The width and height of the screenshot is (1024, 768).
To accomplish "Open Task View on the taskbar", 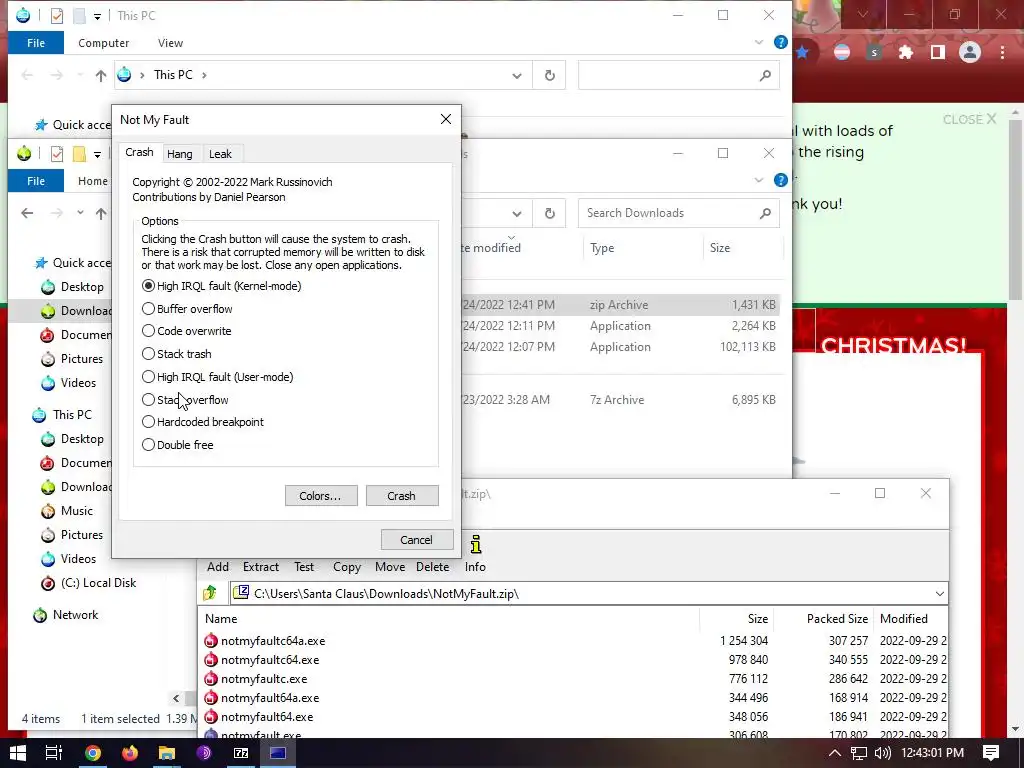I will (x=54, y=753).
